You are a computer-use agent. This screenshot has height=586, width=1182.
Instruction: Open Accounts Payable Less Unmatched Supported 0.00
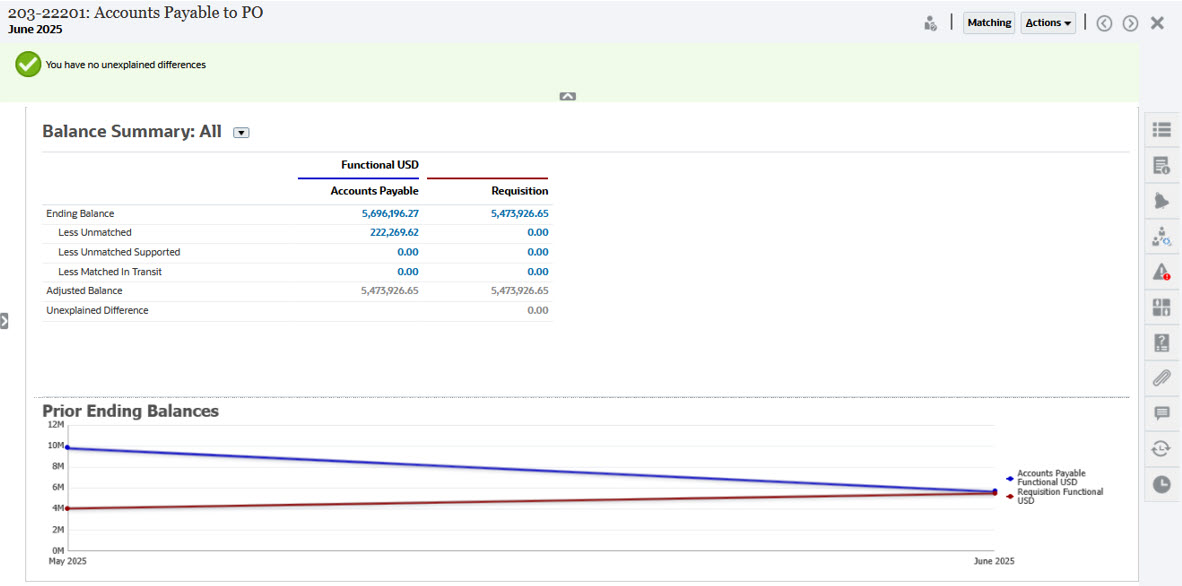408,252
